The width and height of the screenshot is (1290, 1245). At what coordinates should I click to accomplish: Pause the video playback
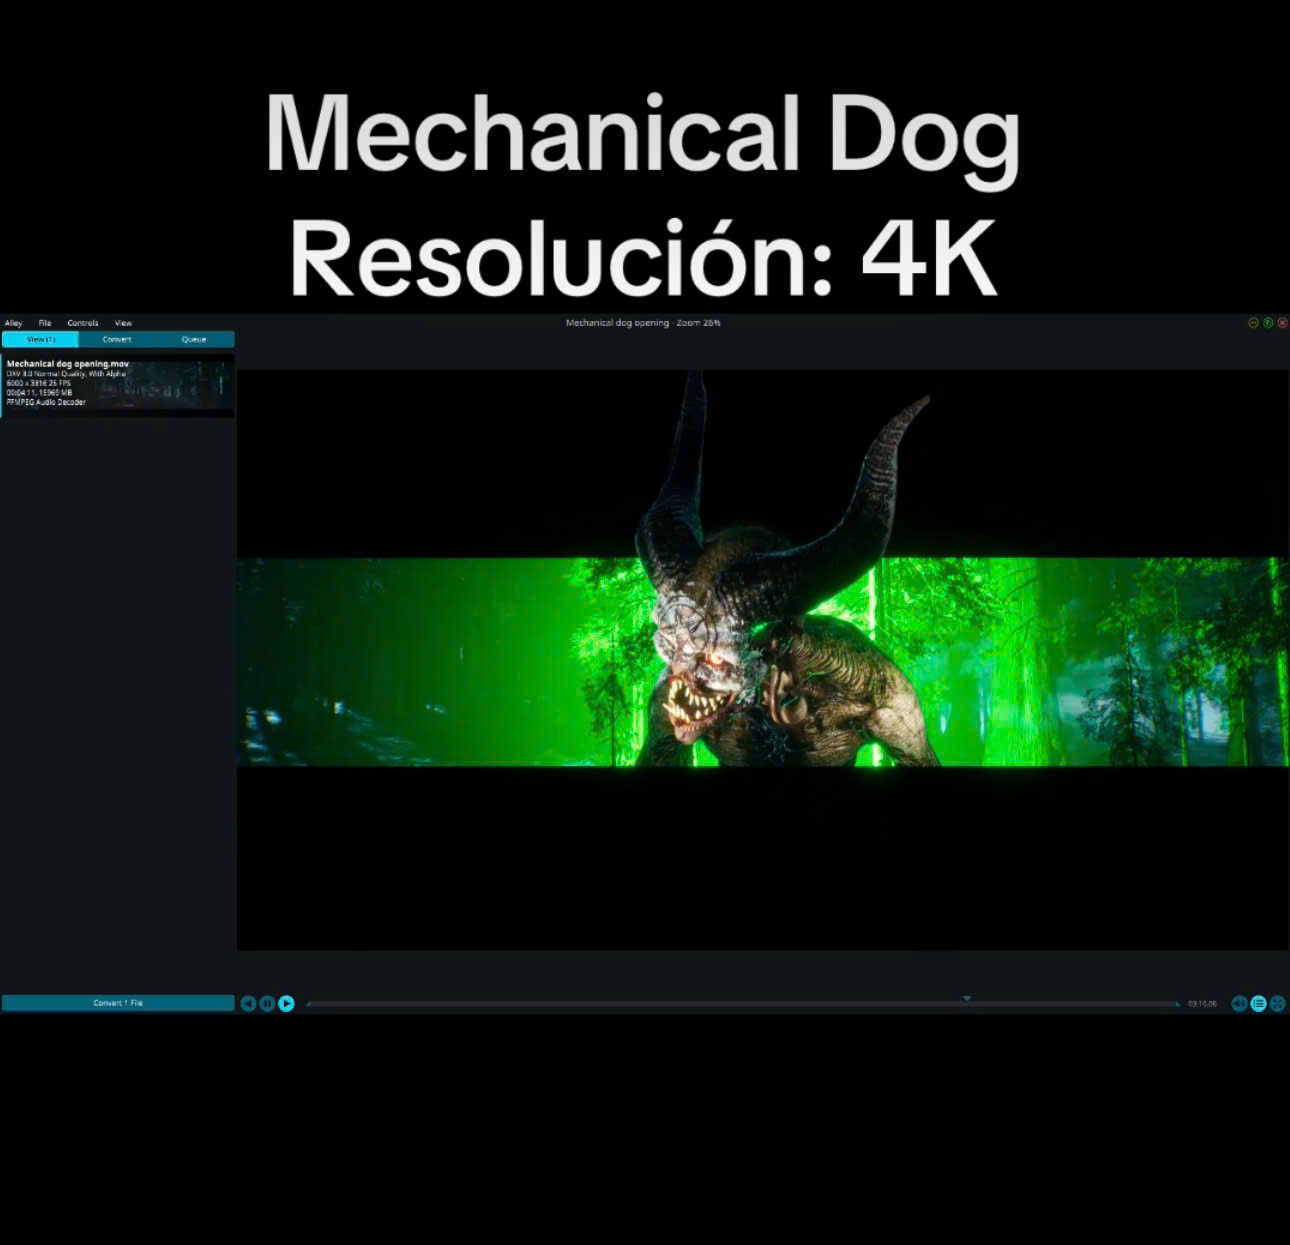tap(267, 1003)
